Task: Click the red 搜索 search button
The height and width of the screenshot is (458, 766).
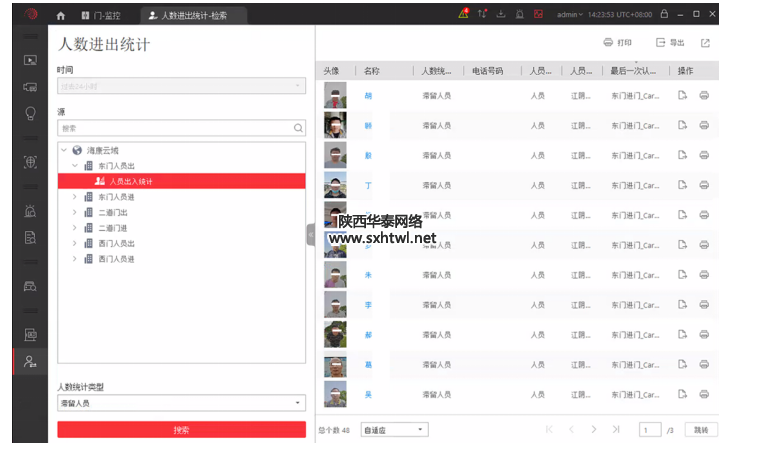Action: click(x=181, y=429)
